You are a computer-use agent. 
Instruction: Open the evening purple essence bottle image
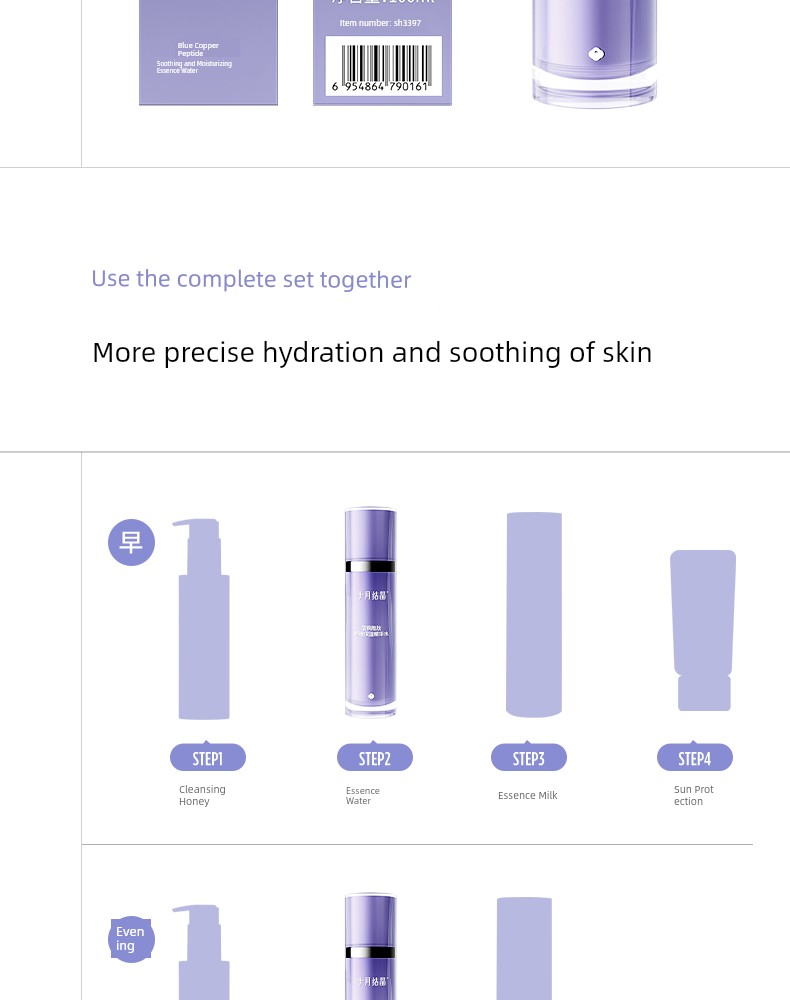370,946
